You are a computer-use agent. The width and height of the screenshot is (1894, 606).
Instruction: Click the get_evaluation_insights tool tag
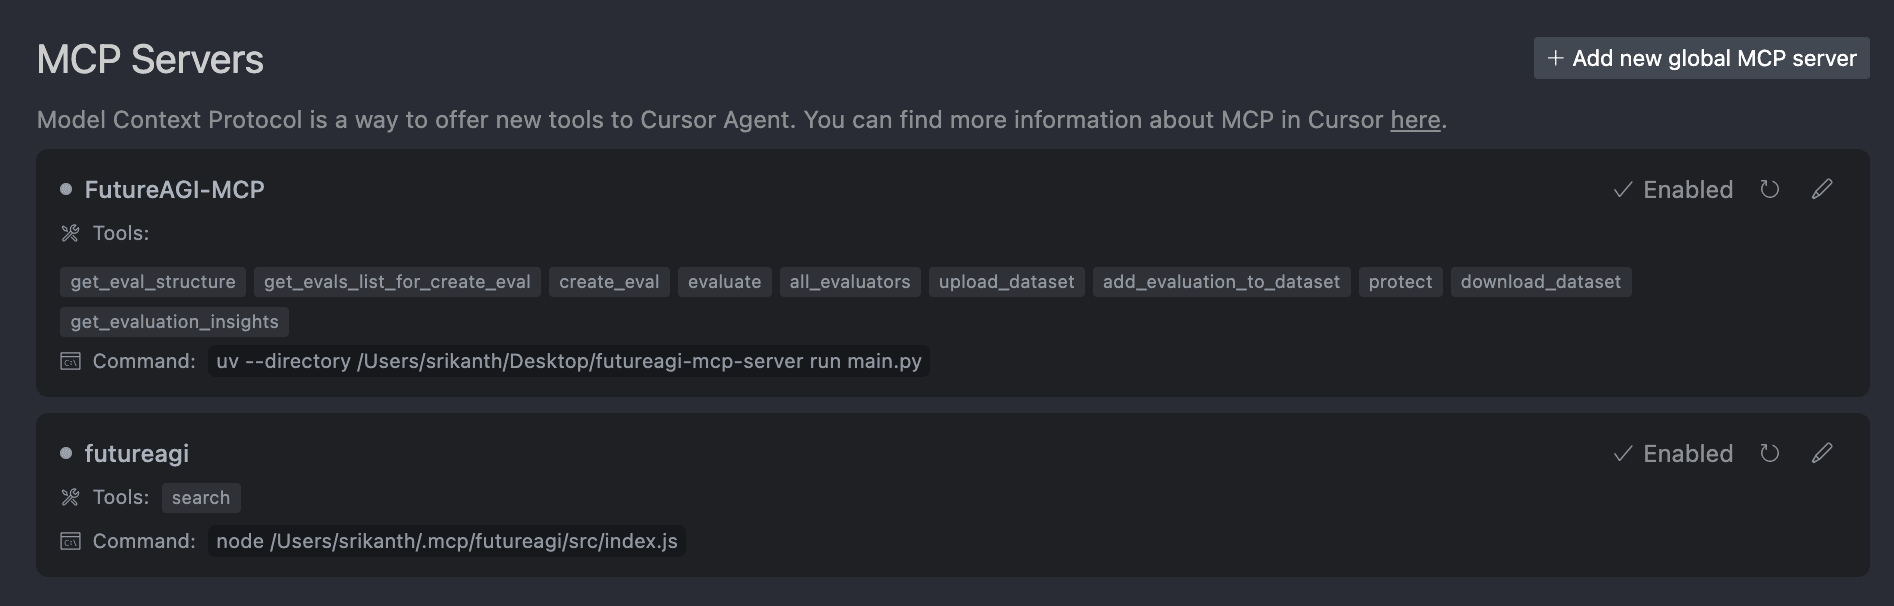(x=174, y=322)
